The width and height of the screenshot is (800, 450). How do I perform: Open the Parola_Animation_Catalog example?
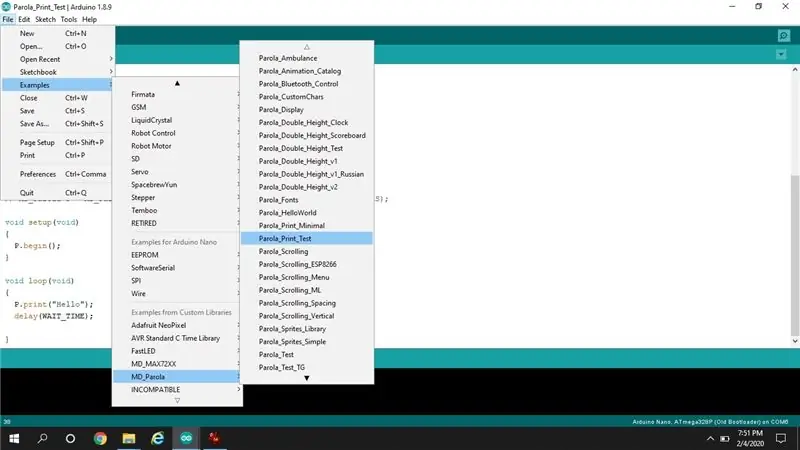point(307,71)
